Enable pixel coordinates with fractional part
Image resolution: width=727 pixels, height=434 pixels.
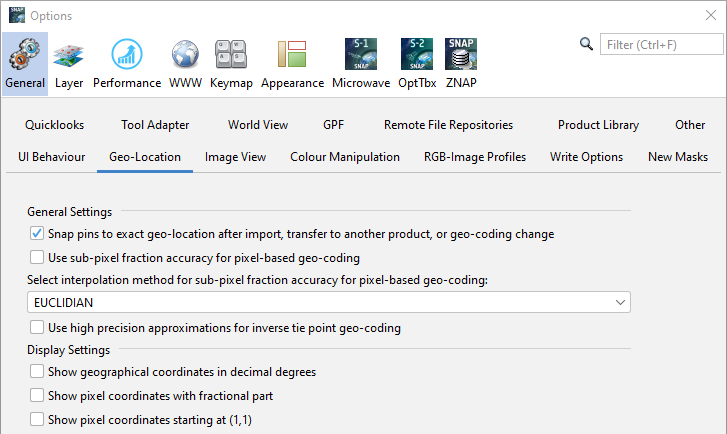tap(37, 396)
